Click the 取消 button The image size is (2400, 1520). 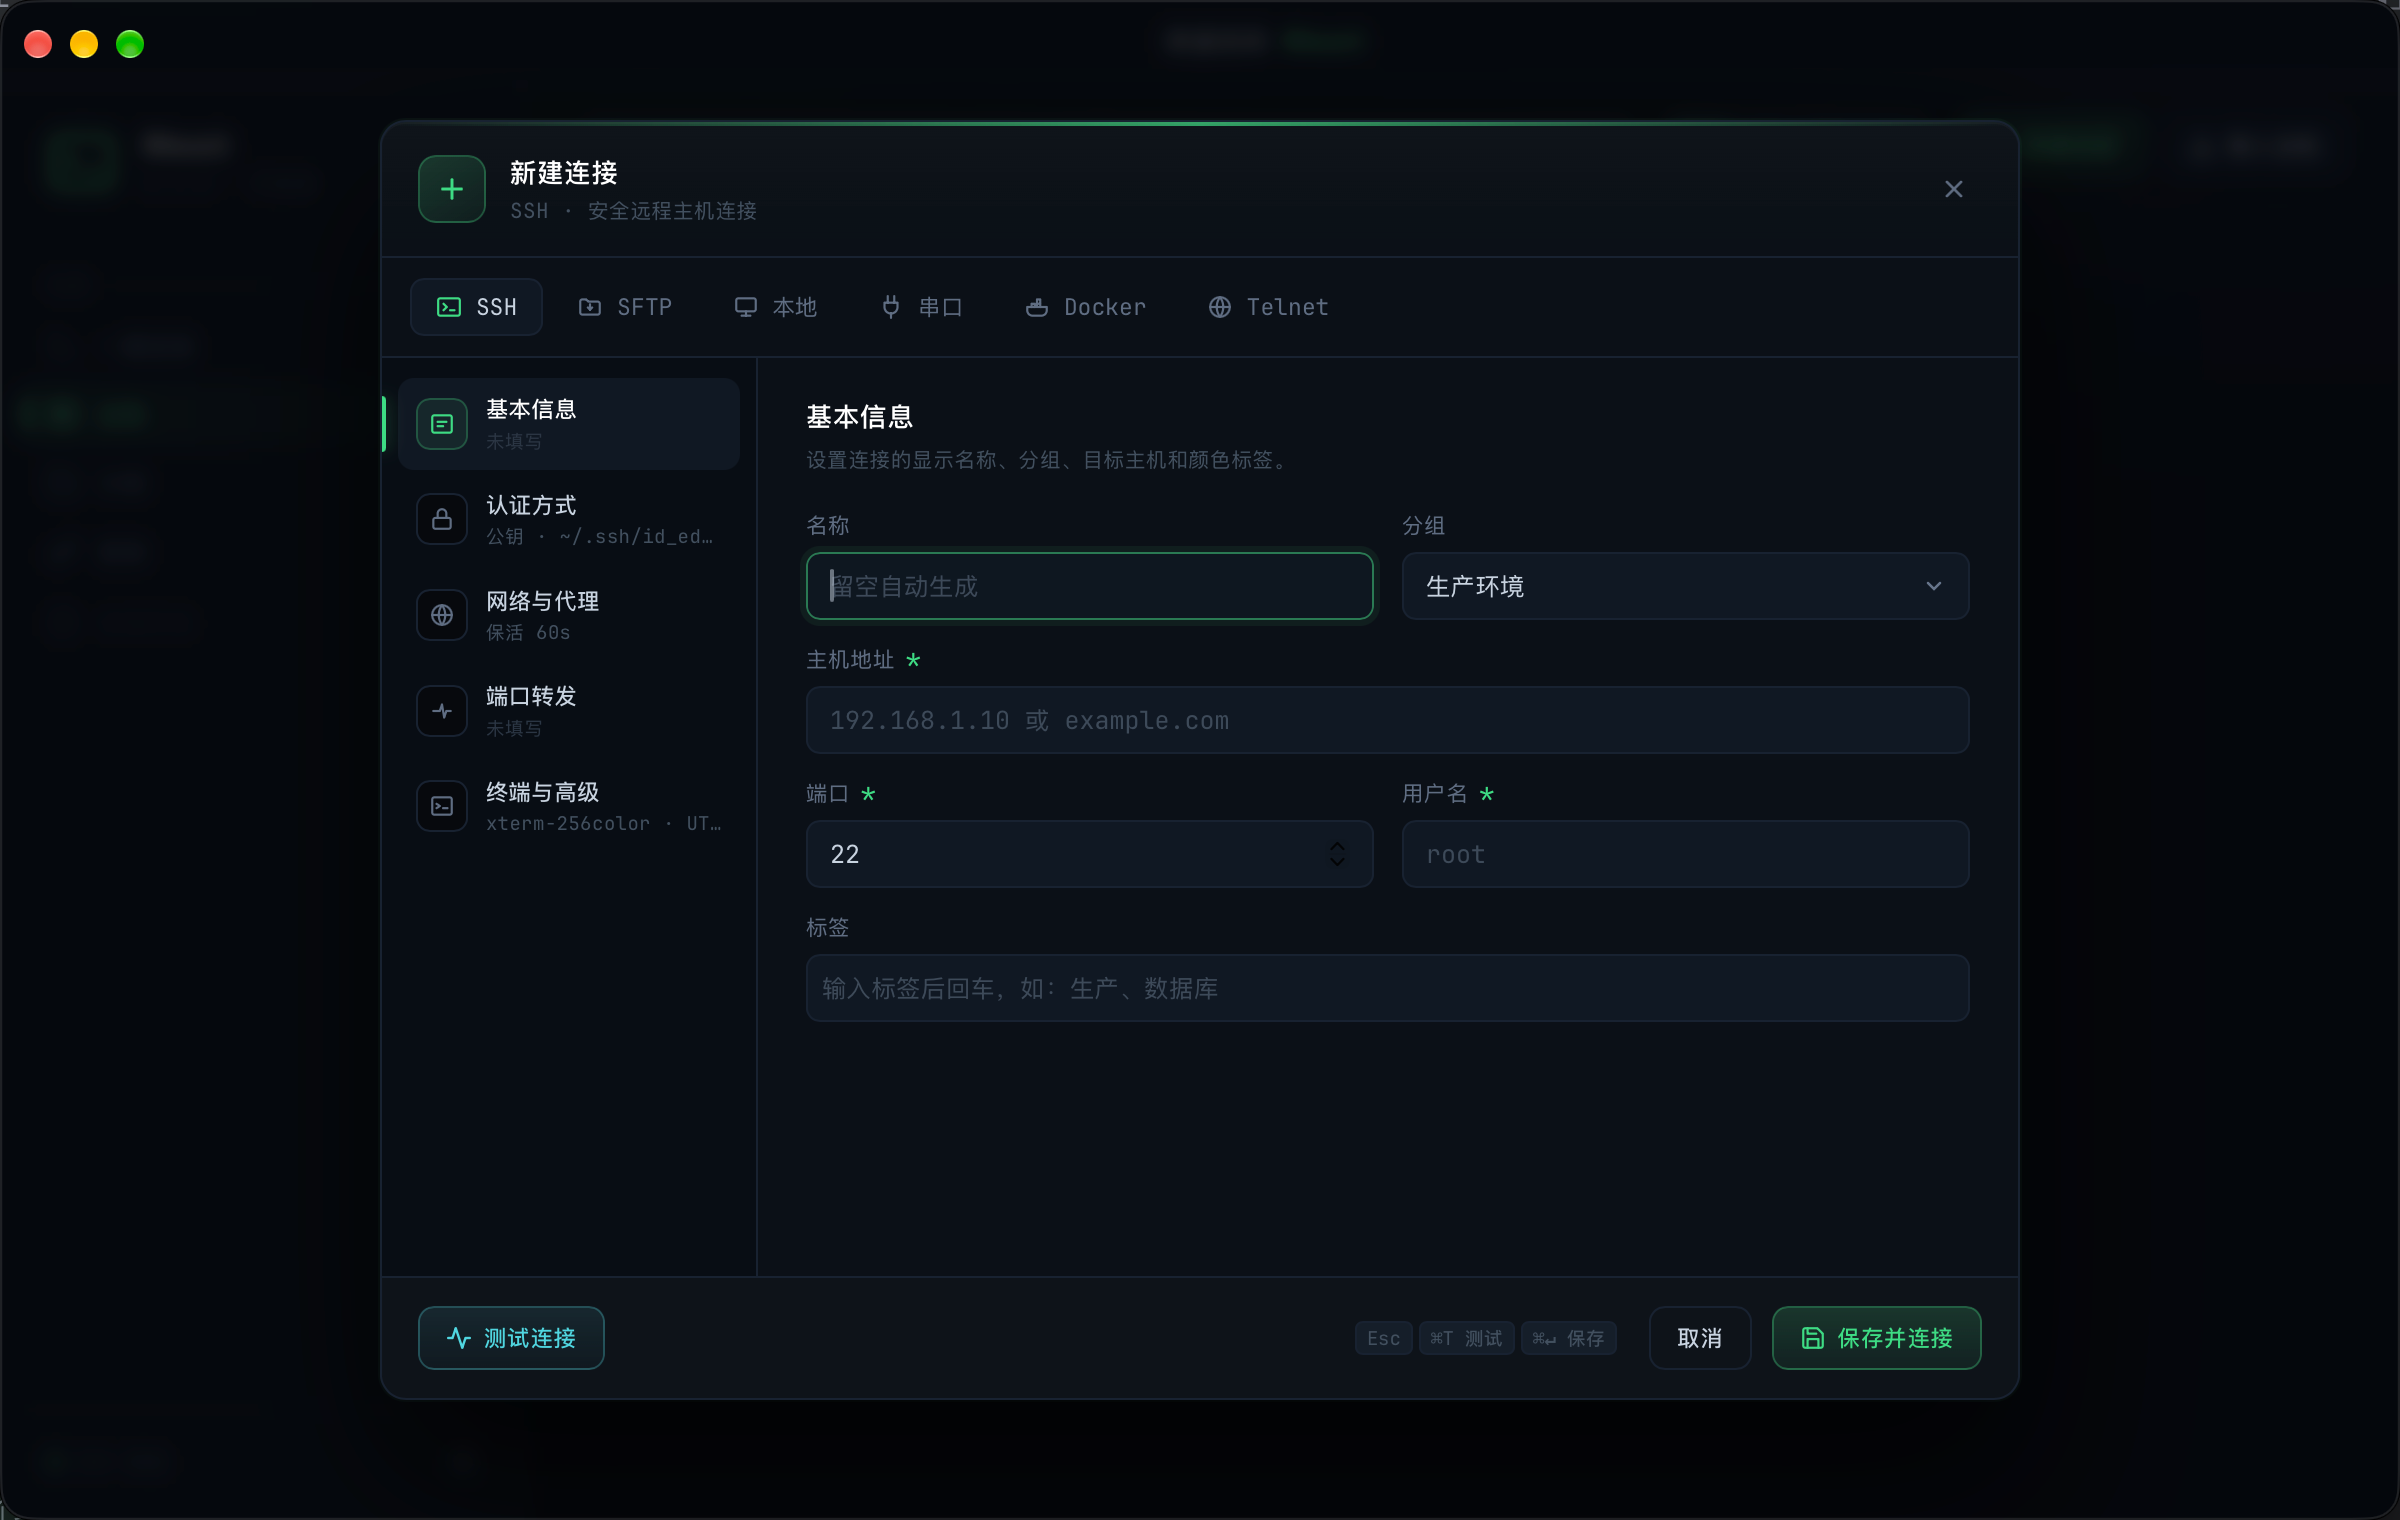pos(1699,1338)
